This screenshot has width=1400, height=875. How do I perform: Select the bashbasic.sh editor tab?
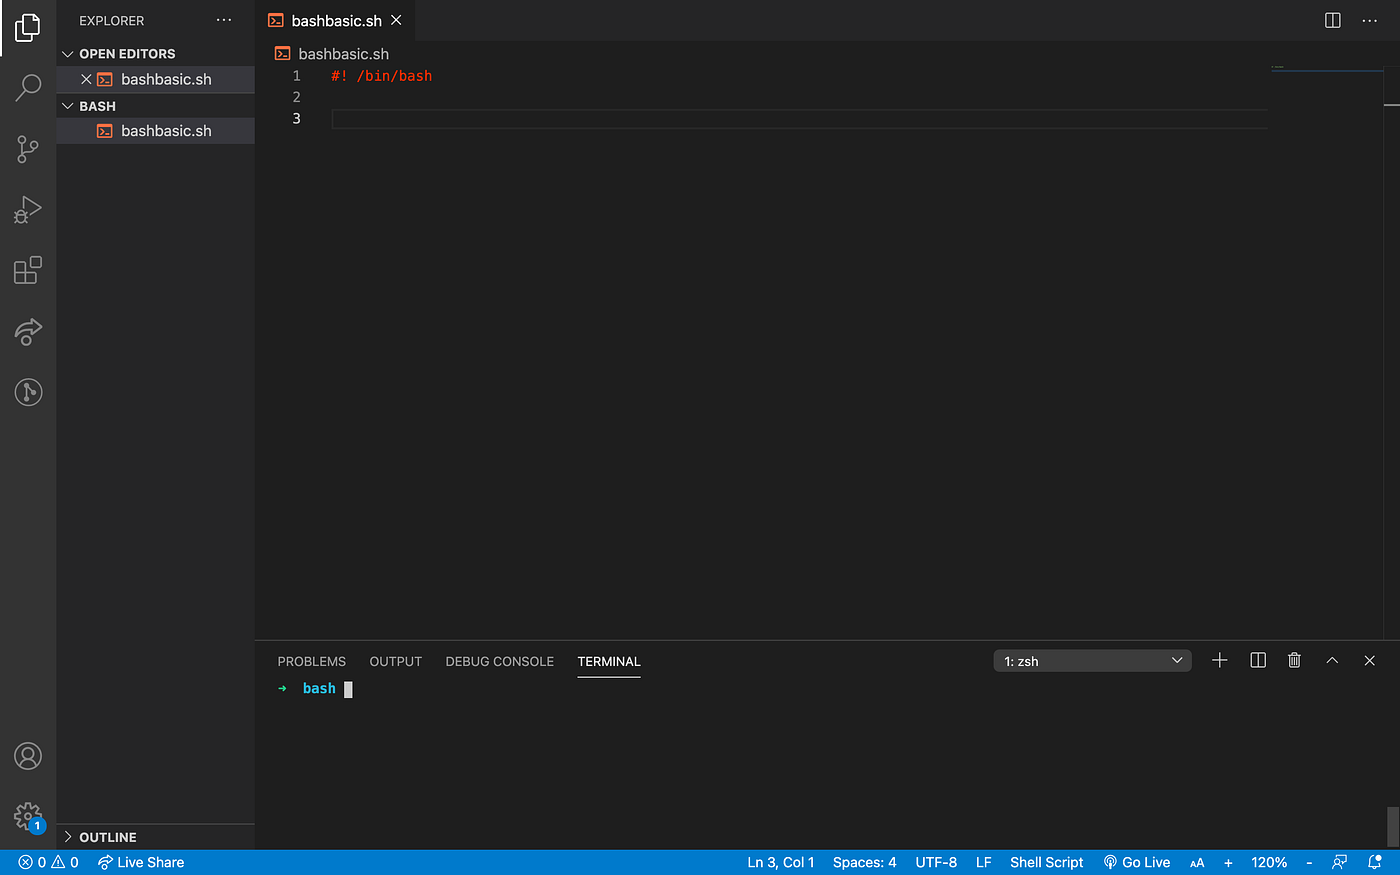coord(335,20)
